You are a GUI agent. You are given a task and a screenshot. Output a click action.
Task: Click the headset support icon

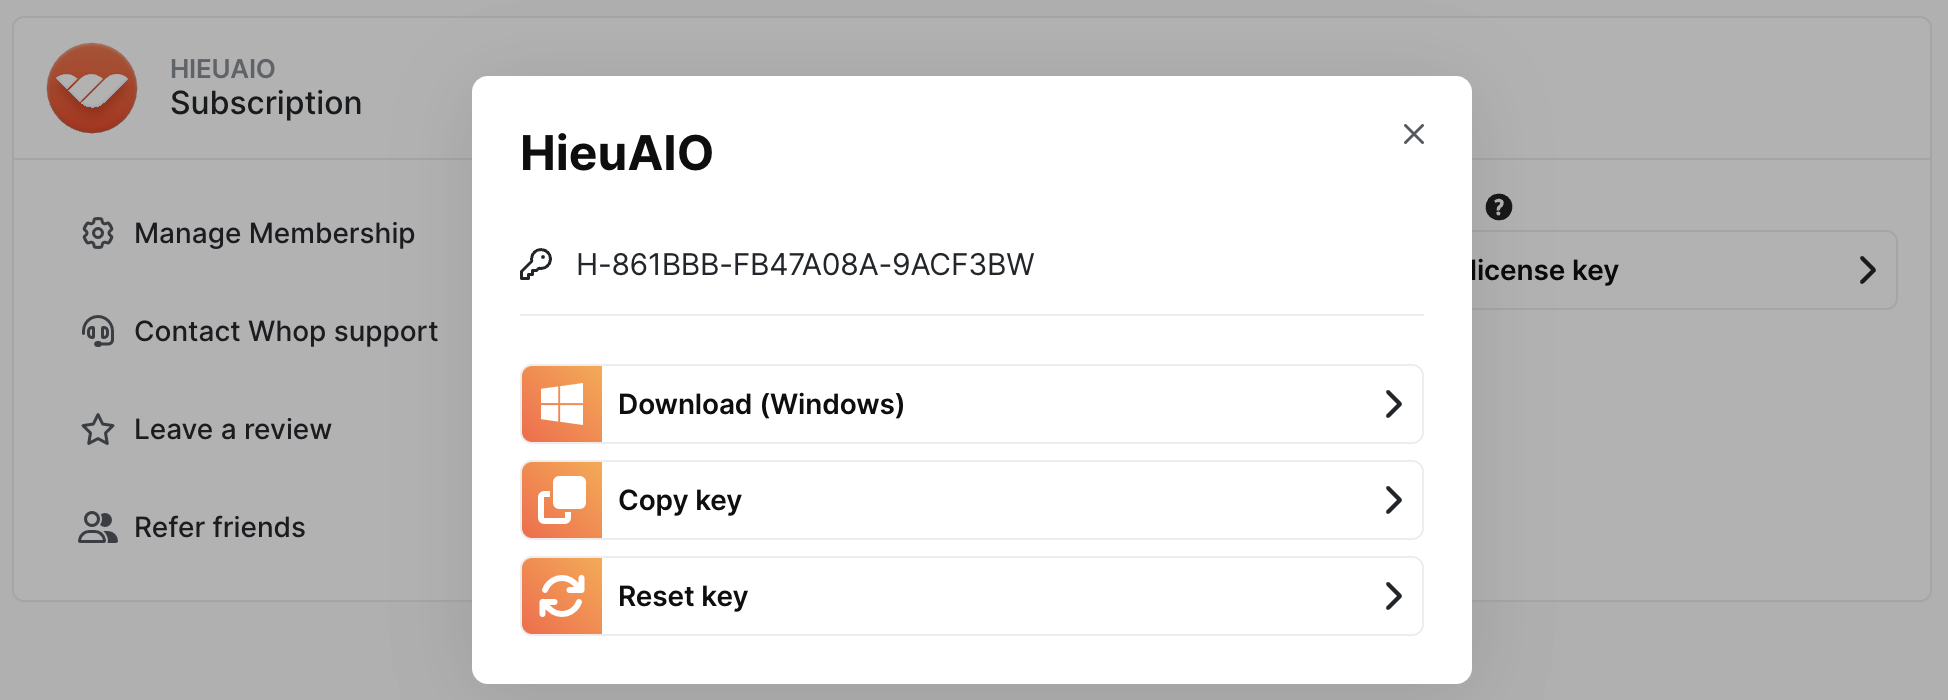point(98,331)
